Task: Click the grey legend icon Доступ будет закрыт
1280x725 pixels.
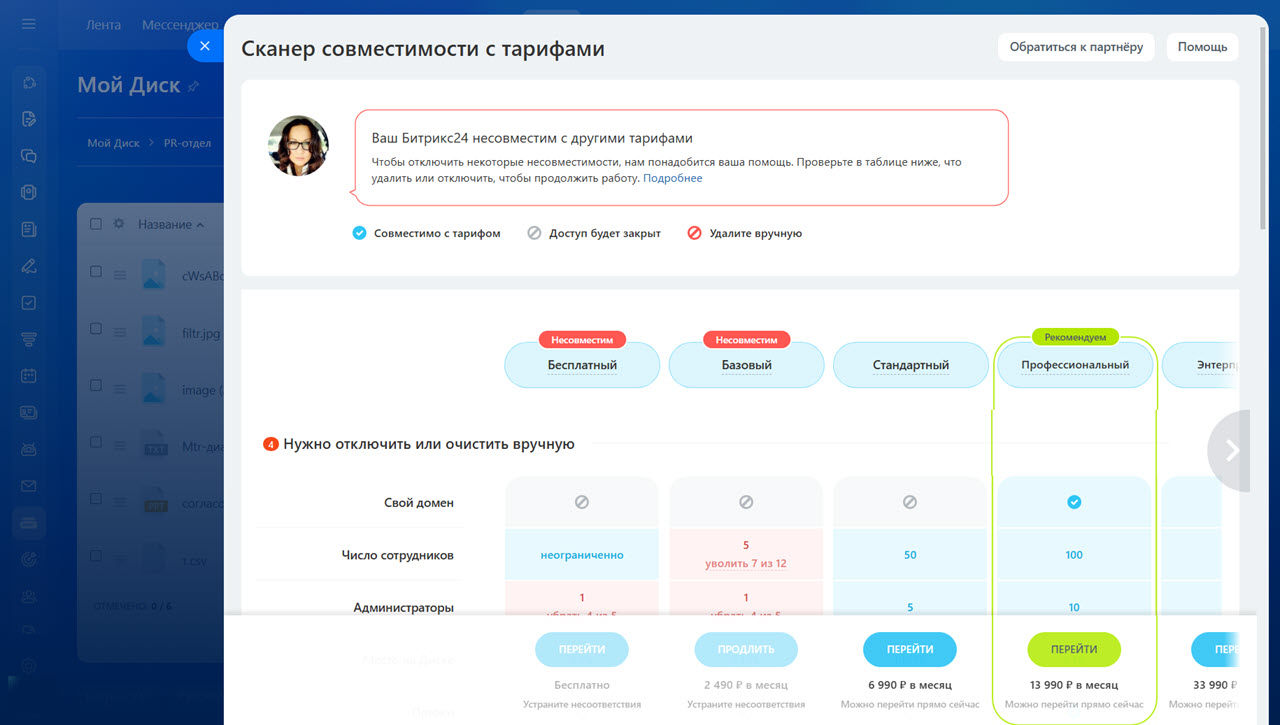Action: [534, 233]
